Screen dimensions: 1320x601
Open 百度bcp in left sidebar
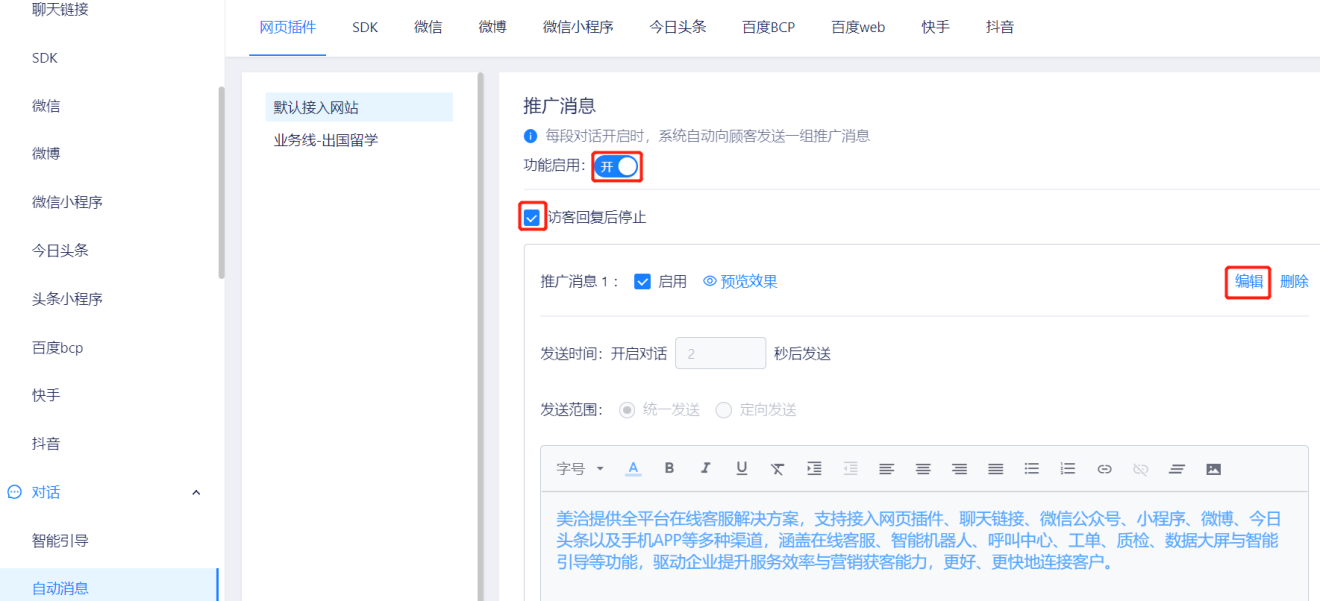pos(58,347)
